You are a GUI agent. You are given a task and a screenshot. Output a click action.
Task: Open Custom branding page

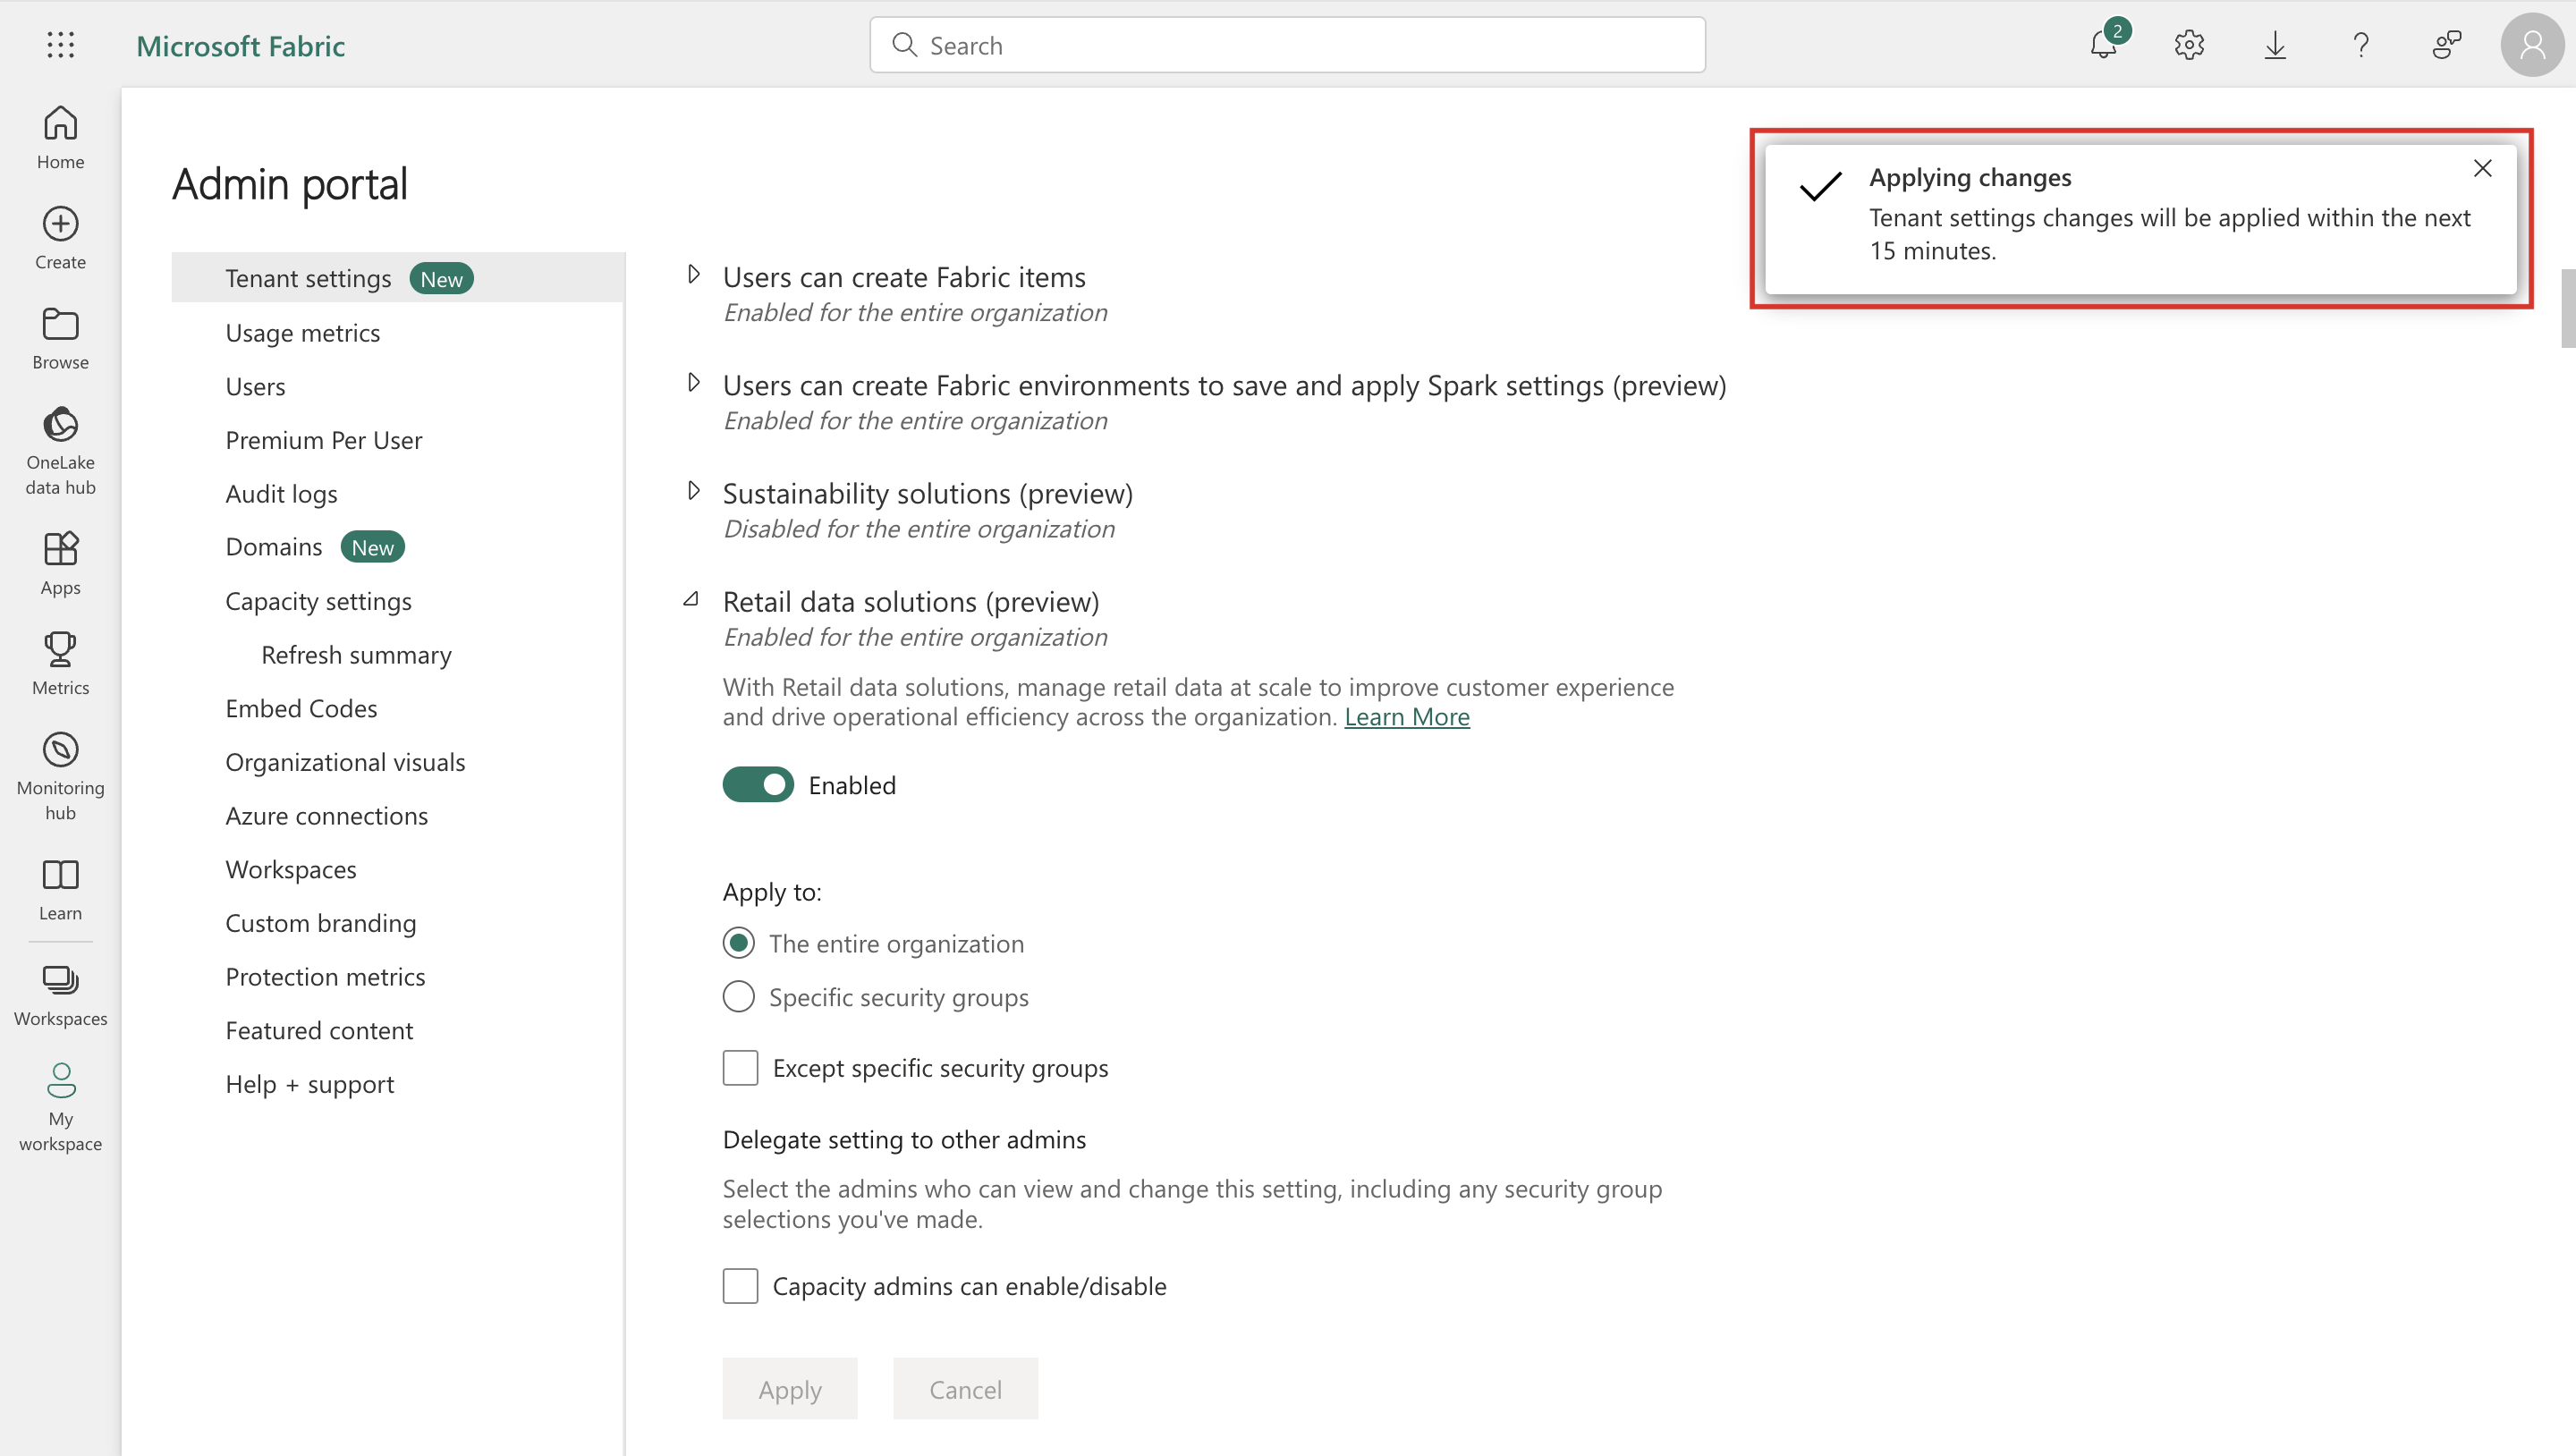click(x=320, y=924)
